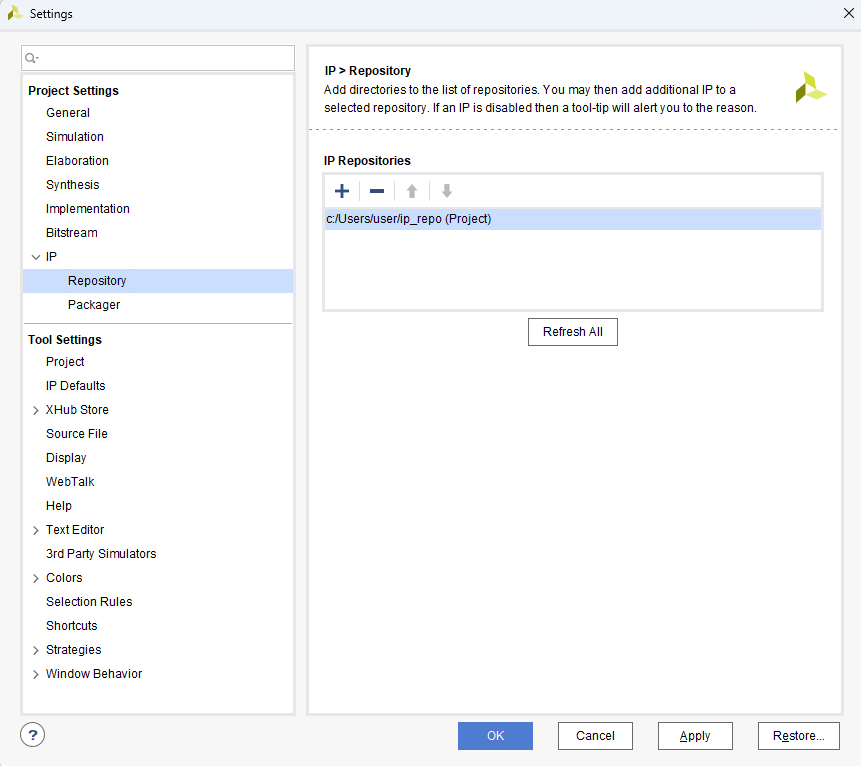Select Help tool settings

point(59,506)
